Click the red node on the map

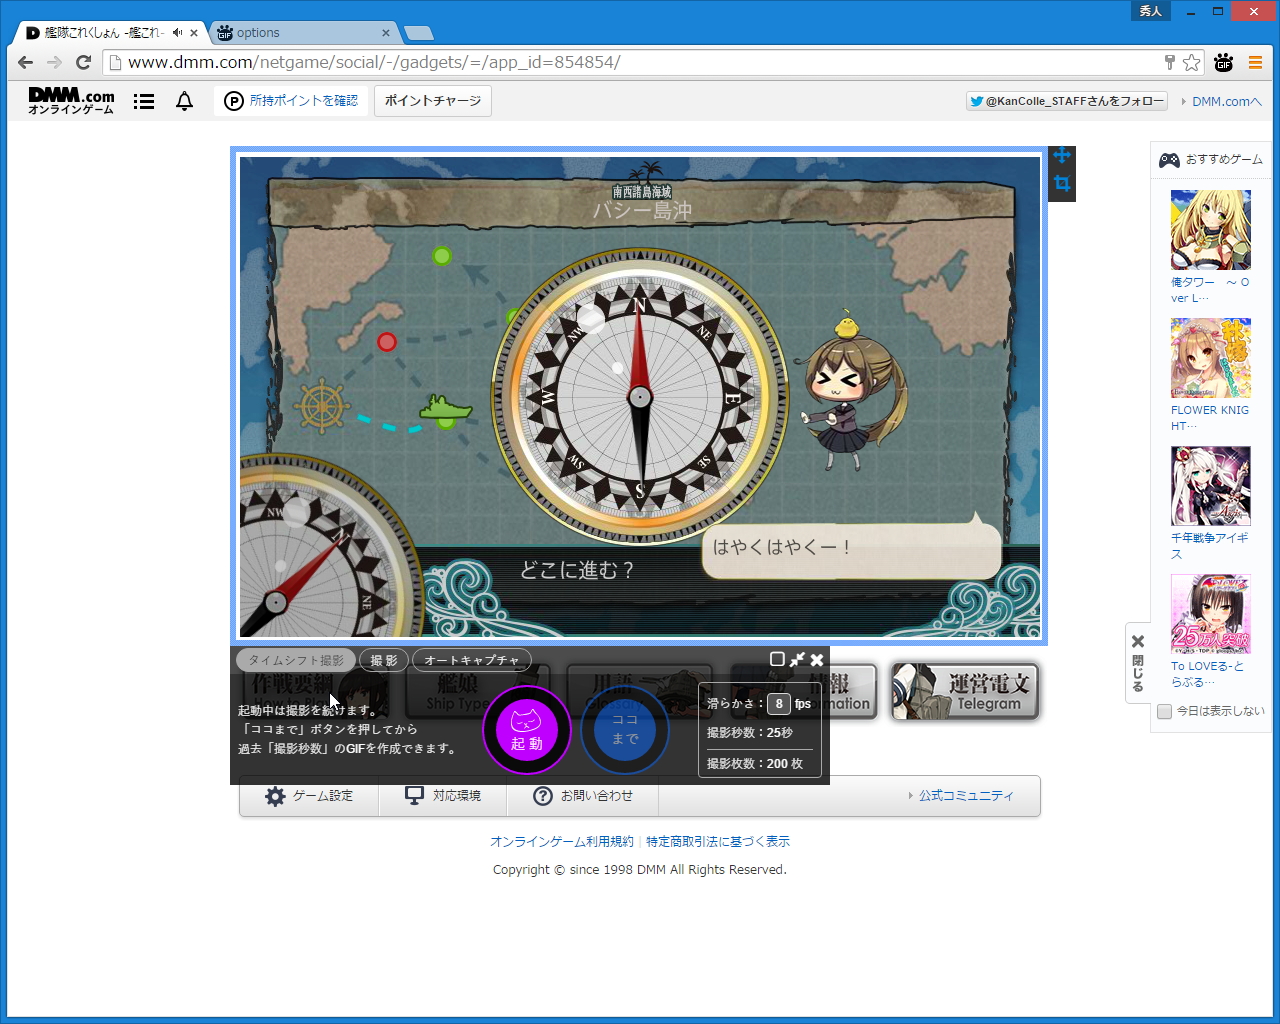[387, 342]
